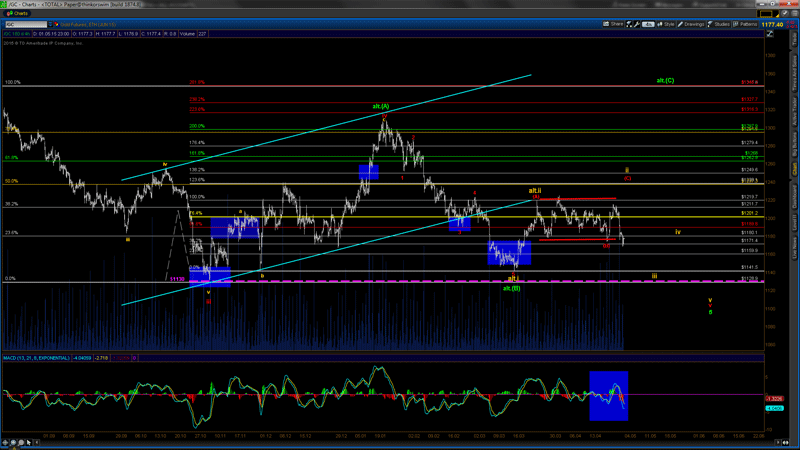Open chart settings wrench icon
Image resolution: width=800 pixels, height=450 pixels.
(x=637, y=22)
